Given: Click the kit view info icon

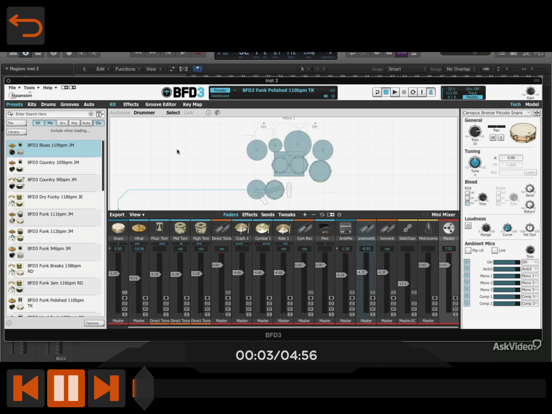Looking at the screenshot, I should coord(208,113).
